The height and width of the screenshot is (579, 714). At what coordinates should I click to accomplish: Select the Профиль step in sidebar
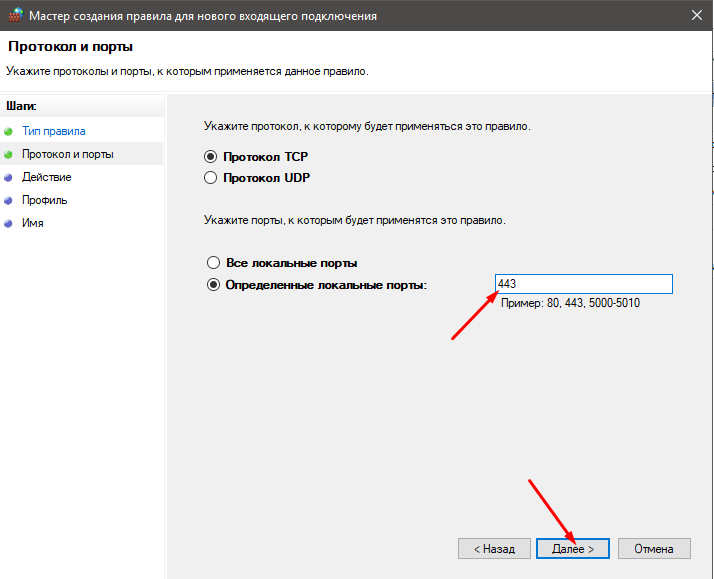point(45,200)
